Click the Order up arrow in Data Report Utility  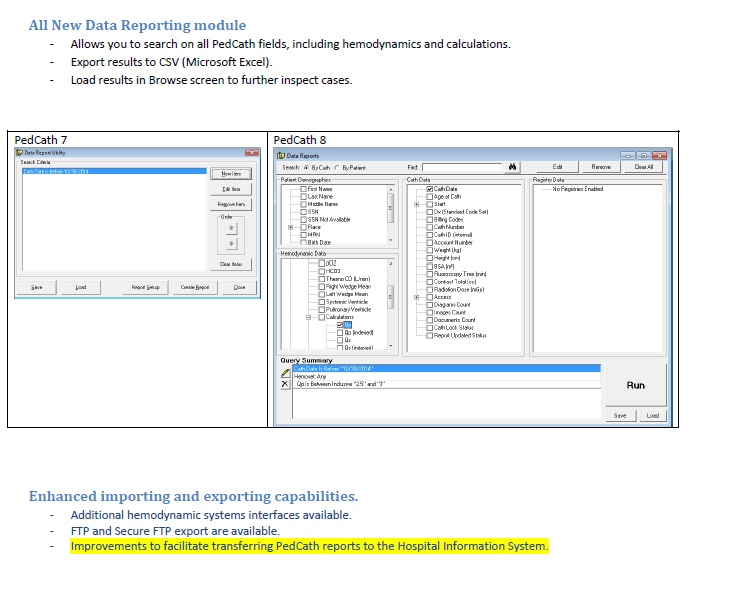point(231,228)
